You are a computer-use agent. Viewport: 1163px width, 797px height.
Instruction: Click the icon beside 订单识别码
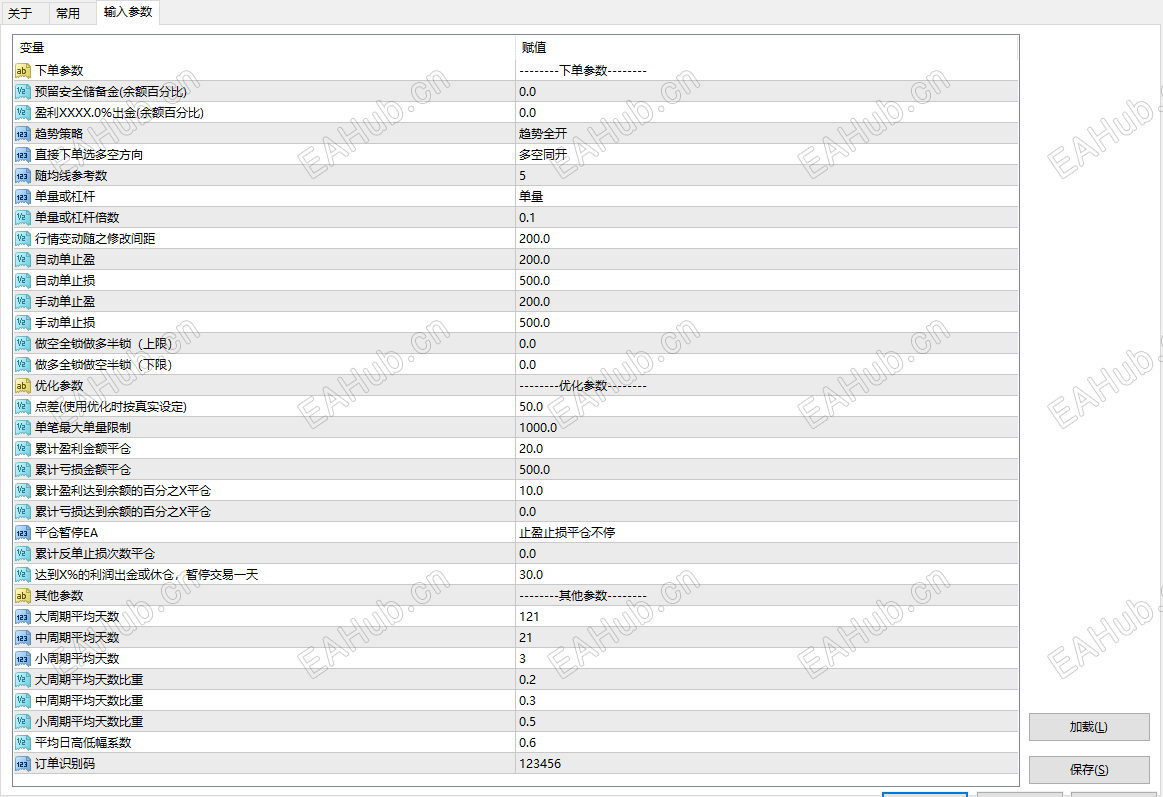point(22,764)
